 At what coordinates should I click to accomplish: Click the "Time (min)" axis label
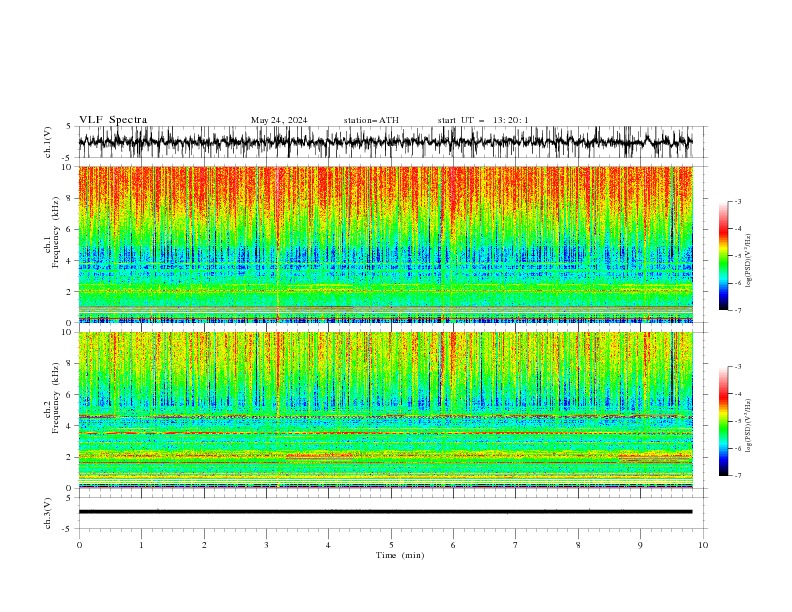pyautogui.click(x=400, y=555)
